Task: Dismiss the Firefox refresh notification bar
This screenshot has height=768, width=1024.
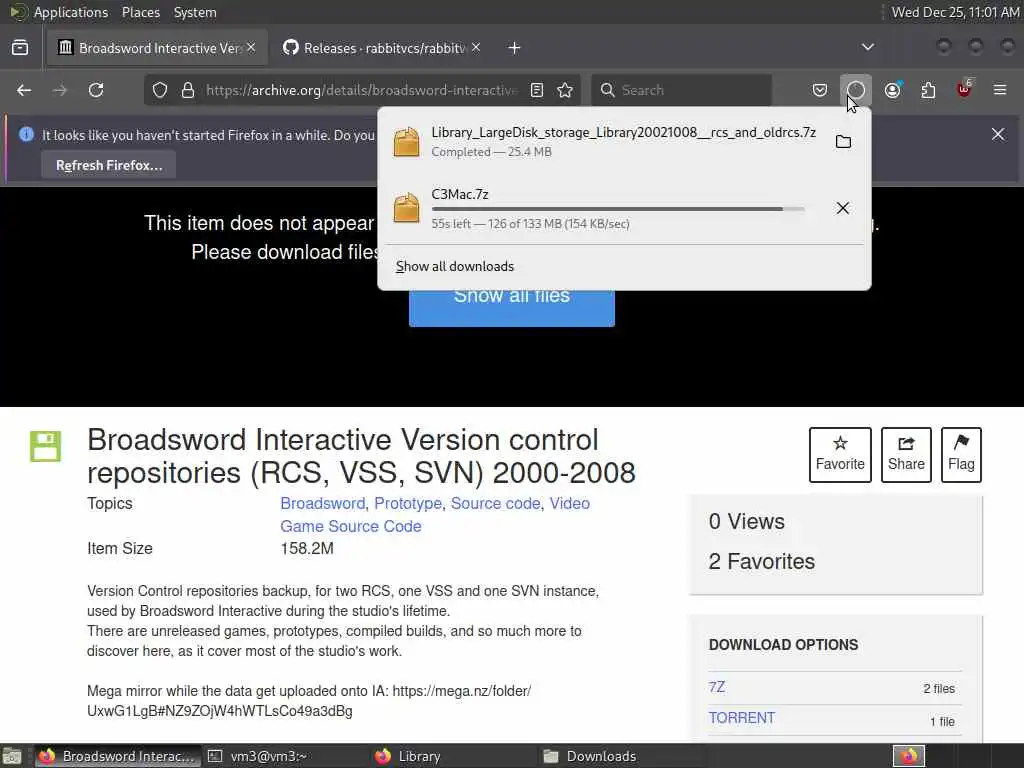Action: 998,134
